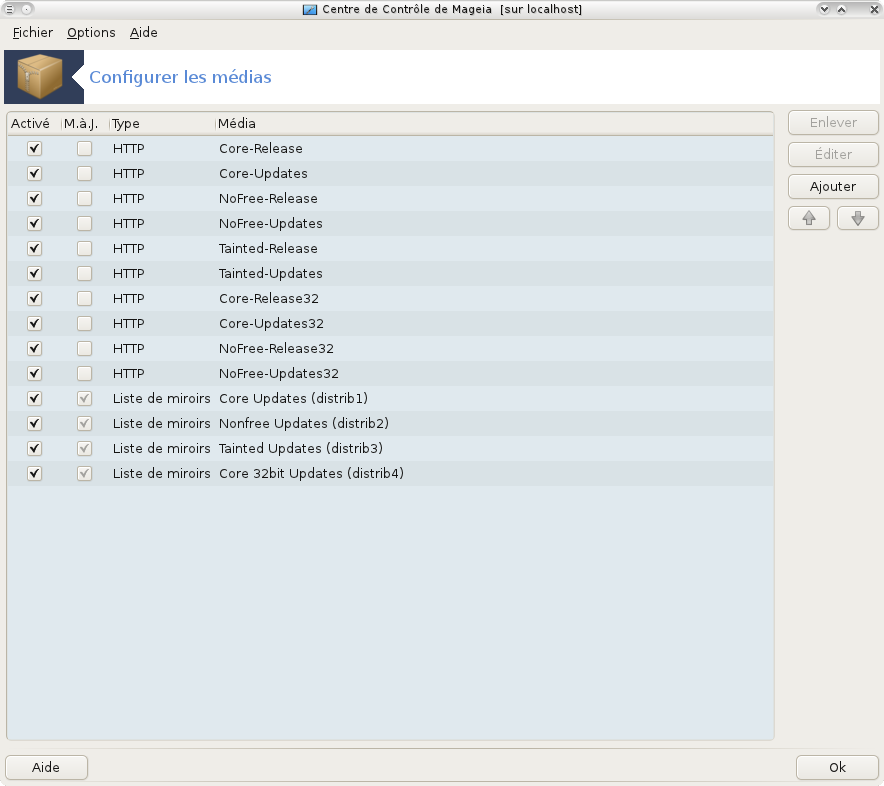
Task: Select the NoFree-Release media name
Action: [268, 198]
